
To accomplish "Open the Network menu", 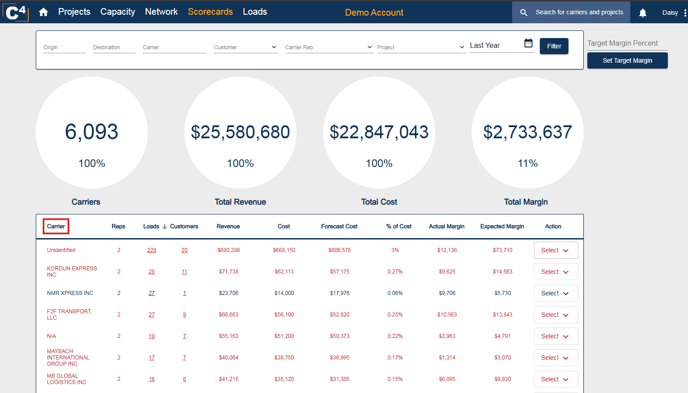I will pos(161,12).
